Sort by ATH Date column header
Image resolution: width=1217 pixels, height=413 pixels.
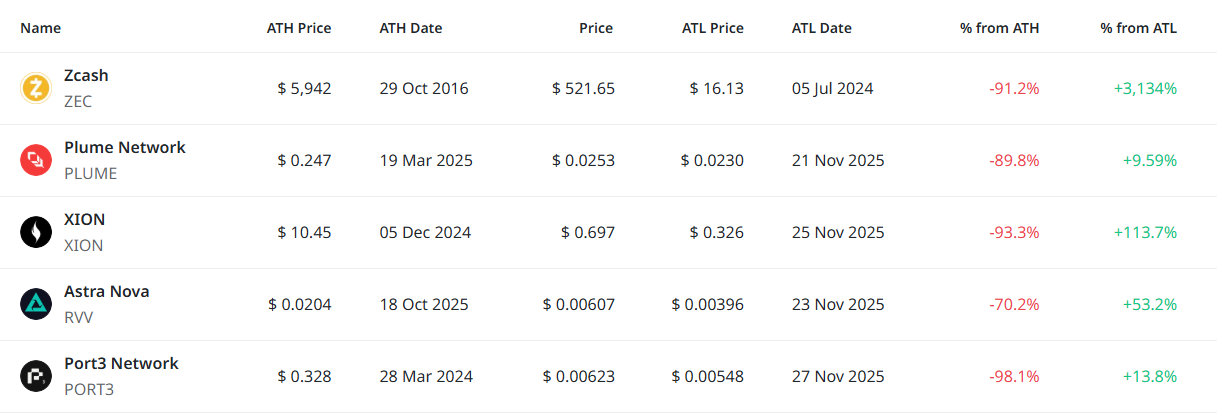[x=410, y=28]
